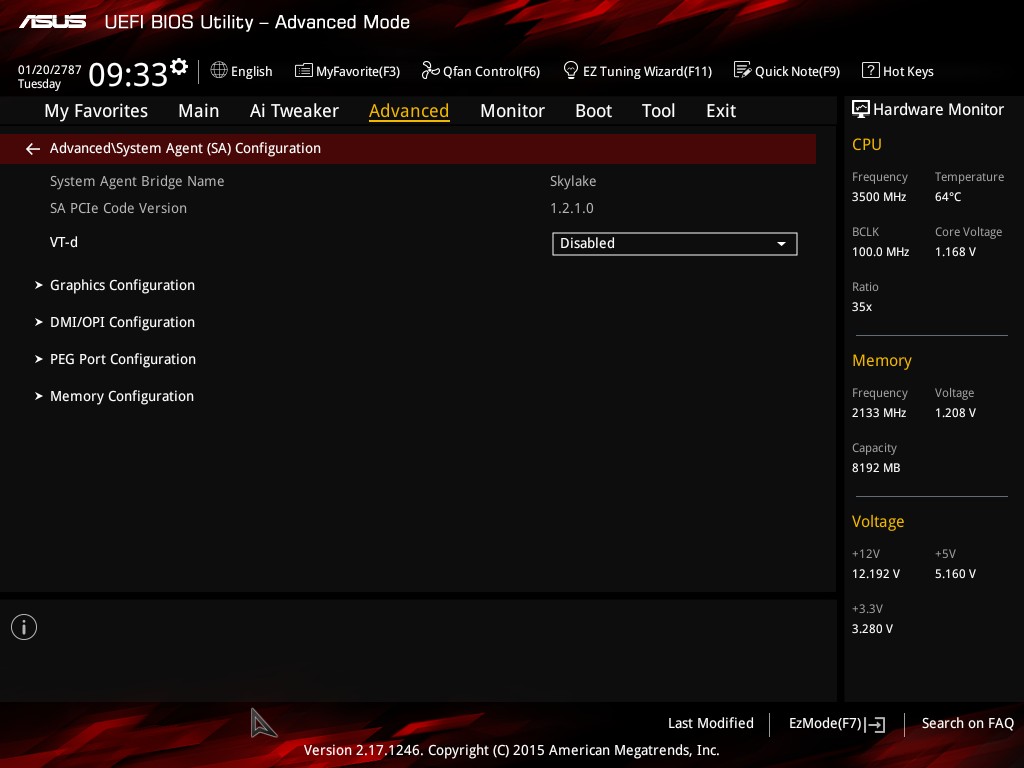The image size is (1024, 768).
Task: Click the CPU frequency 3500 MHz value
Action: point(879,197)
